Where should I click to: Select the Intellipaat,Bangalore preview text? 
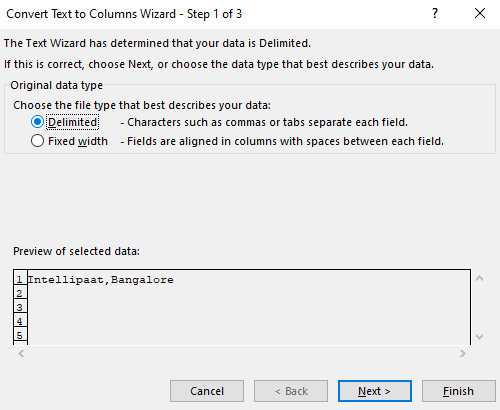[101, 280]
